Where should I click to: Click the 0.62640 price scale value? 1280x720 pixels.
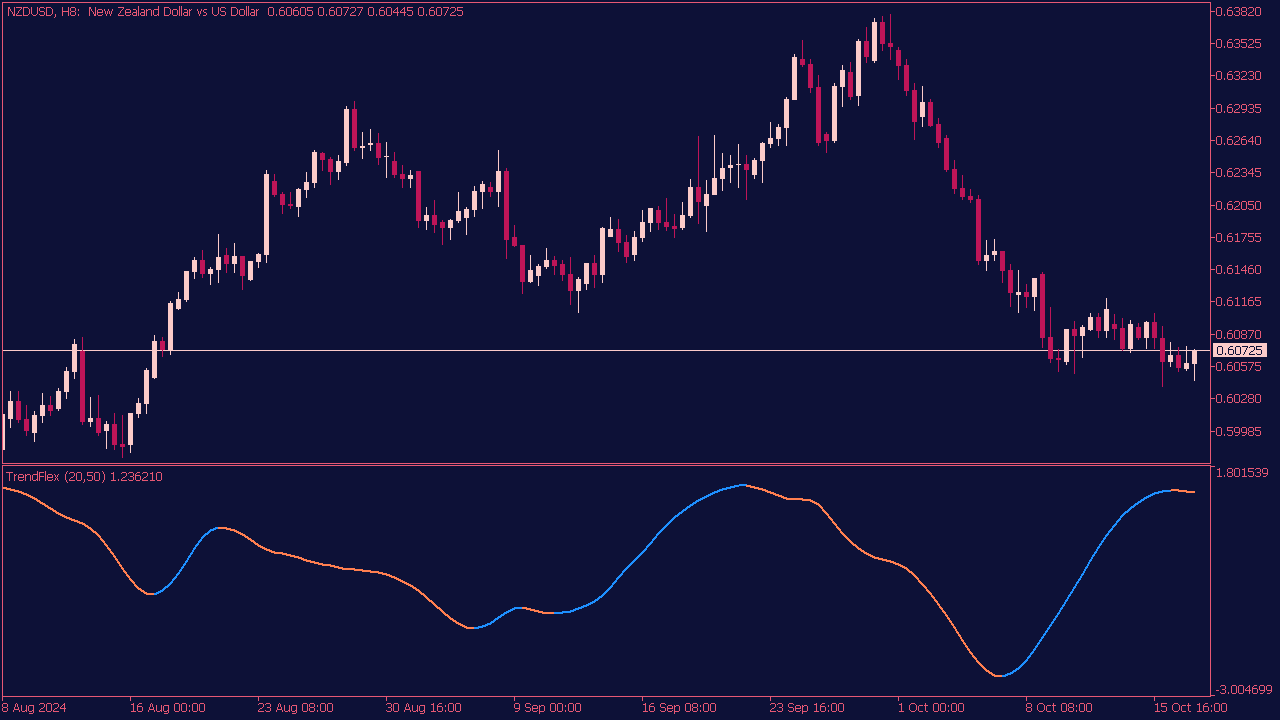1239,141
